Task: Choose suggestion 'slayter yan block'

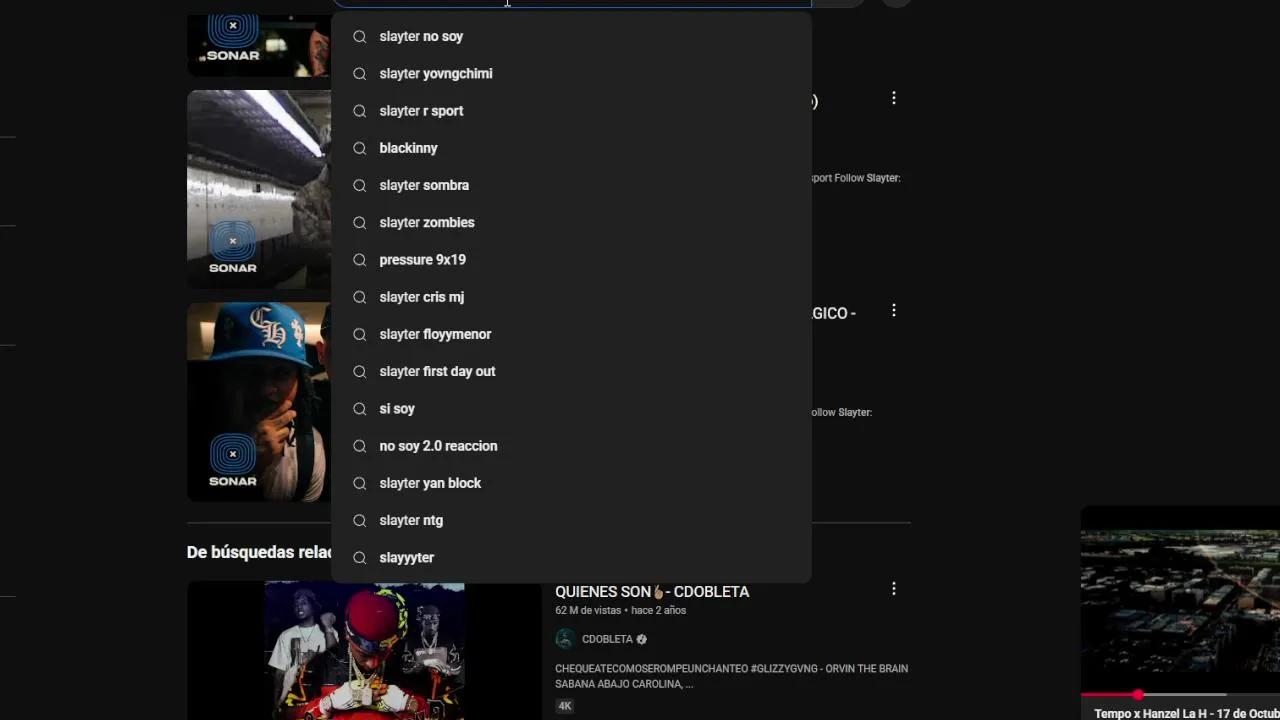Action: (x=571, y=483)
